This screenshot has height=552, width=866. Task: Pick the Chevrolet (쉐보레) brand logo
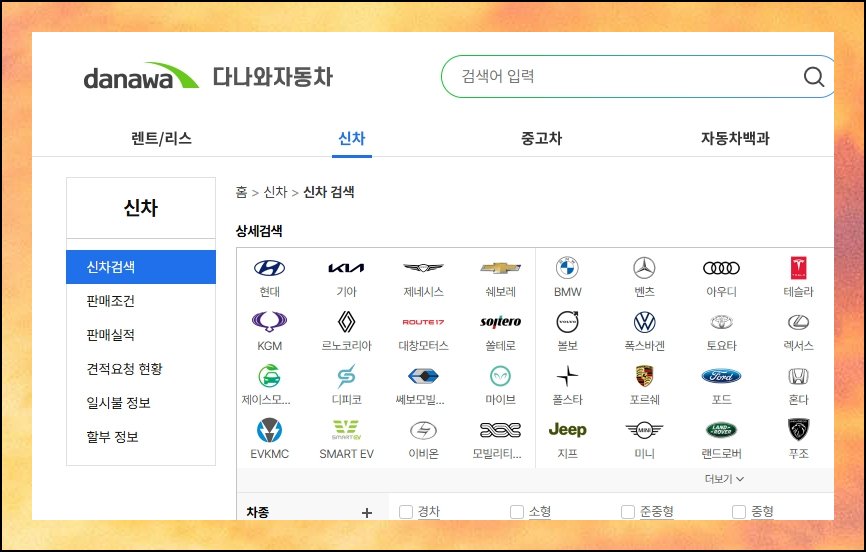click(500, 268)
